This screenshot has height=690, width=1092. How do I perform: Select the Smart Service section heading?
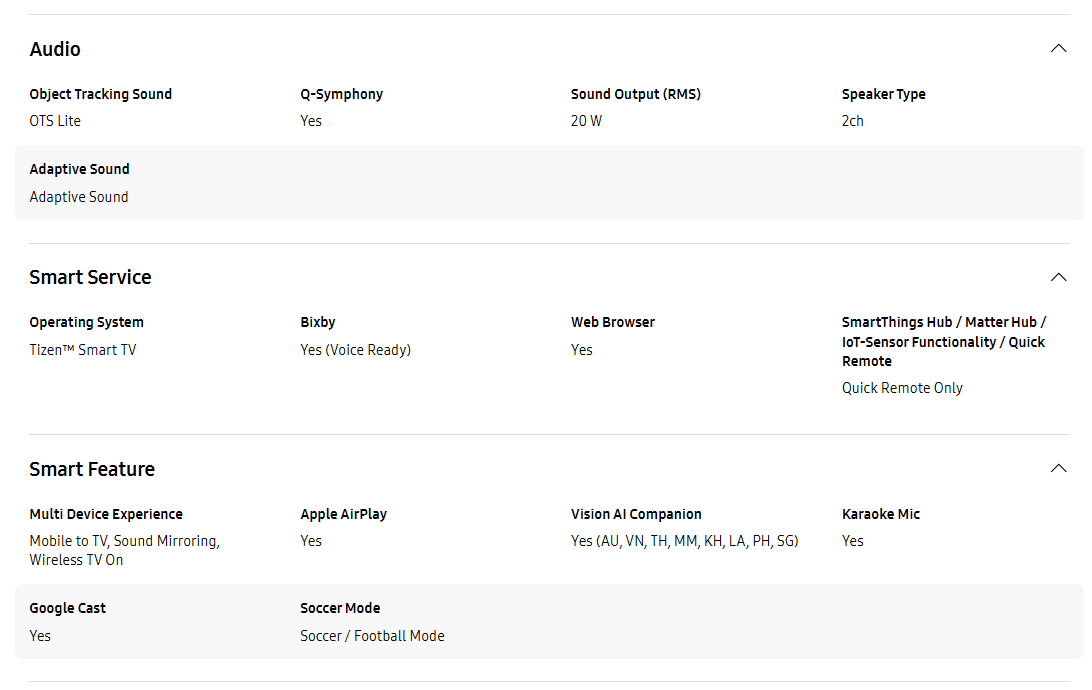91,277
